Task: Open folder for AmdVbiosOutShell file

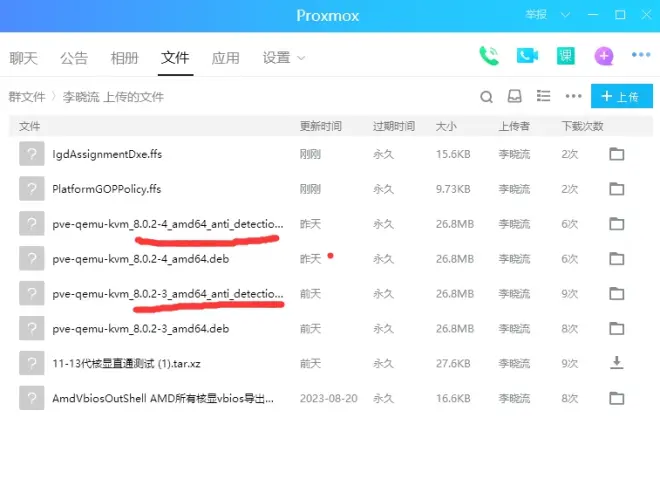Action: [617, 398]
